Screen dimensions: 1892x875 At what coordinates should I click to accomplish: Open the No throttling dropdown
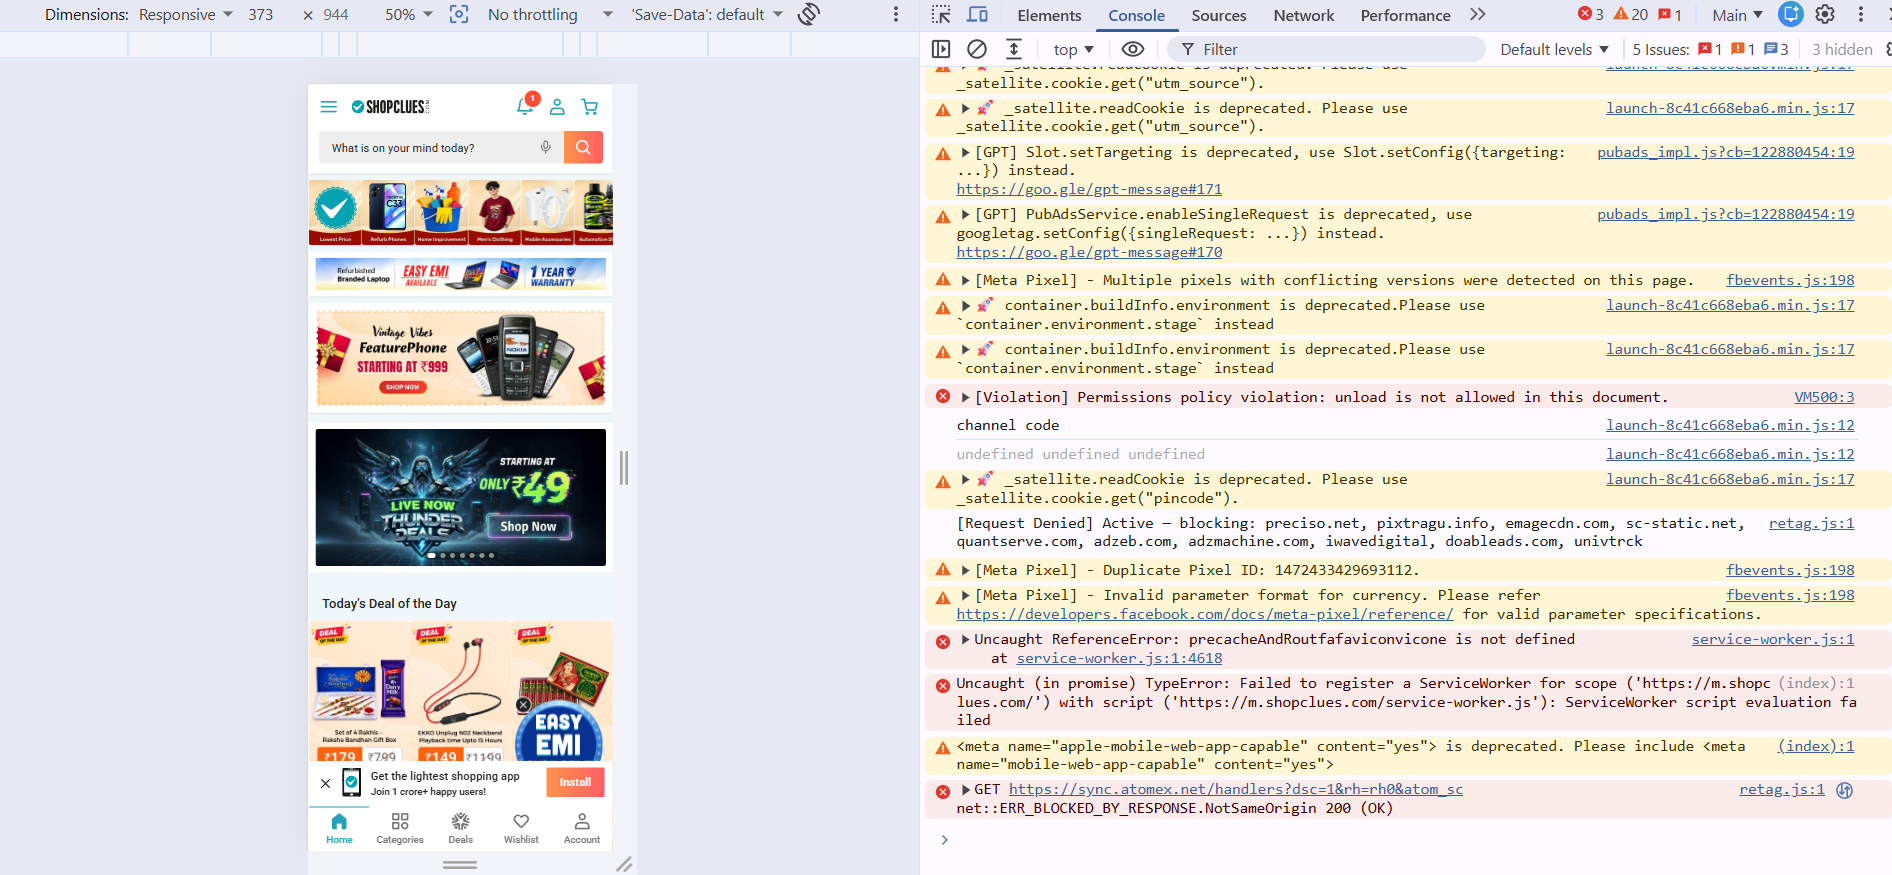coord(550,15)
